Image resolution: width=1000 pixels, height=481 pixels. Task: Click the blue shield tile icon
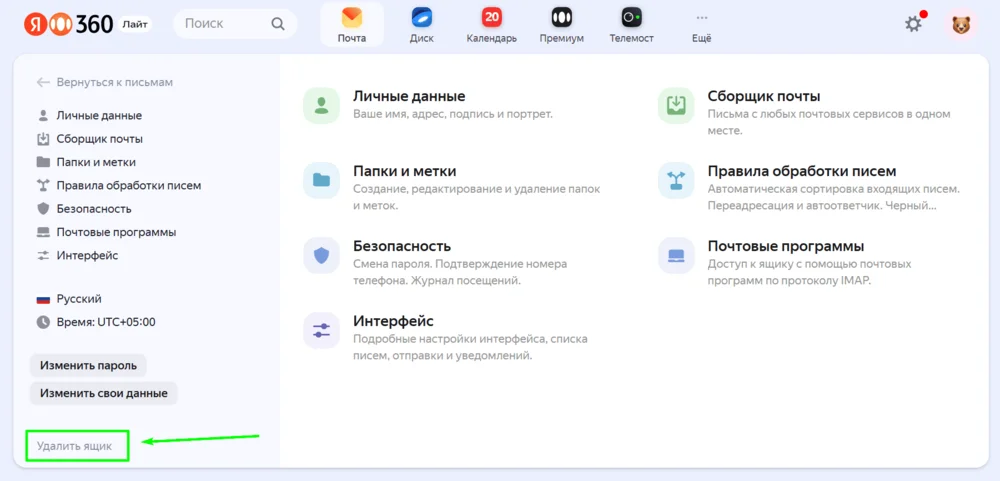[x=321, y=255]
